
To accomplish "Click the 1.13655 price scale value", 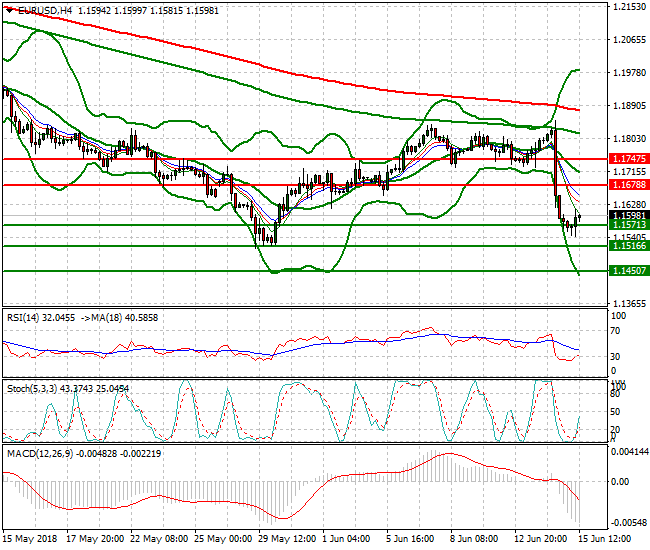I will (x=629, y=303).
